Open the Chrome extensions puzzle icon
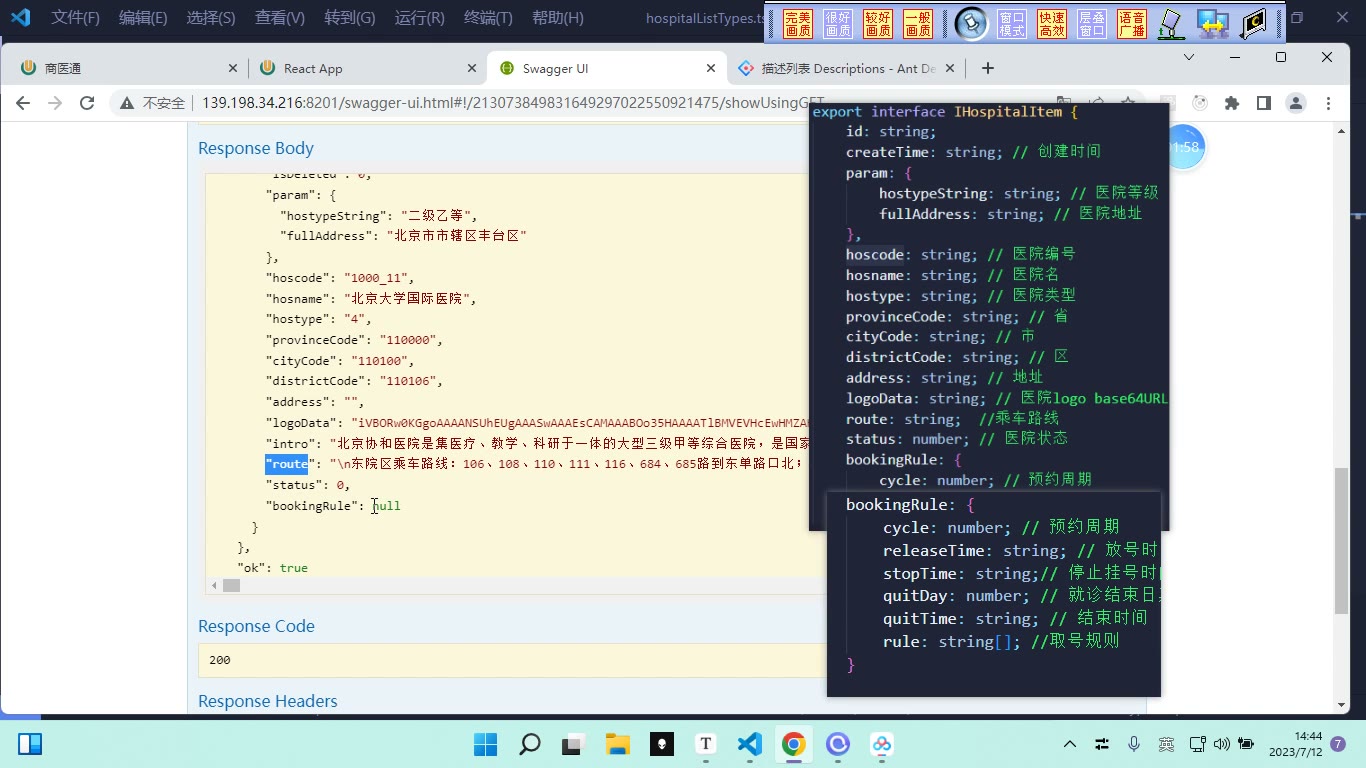The height and width of the screenshot is (768, 1366). click(x=1232, y=103)
